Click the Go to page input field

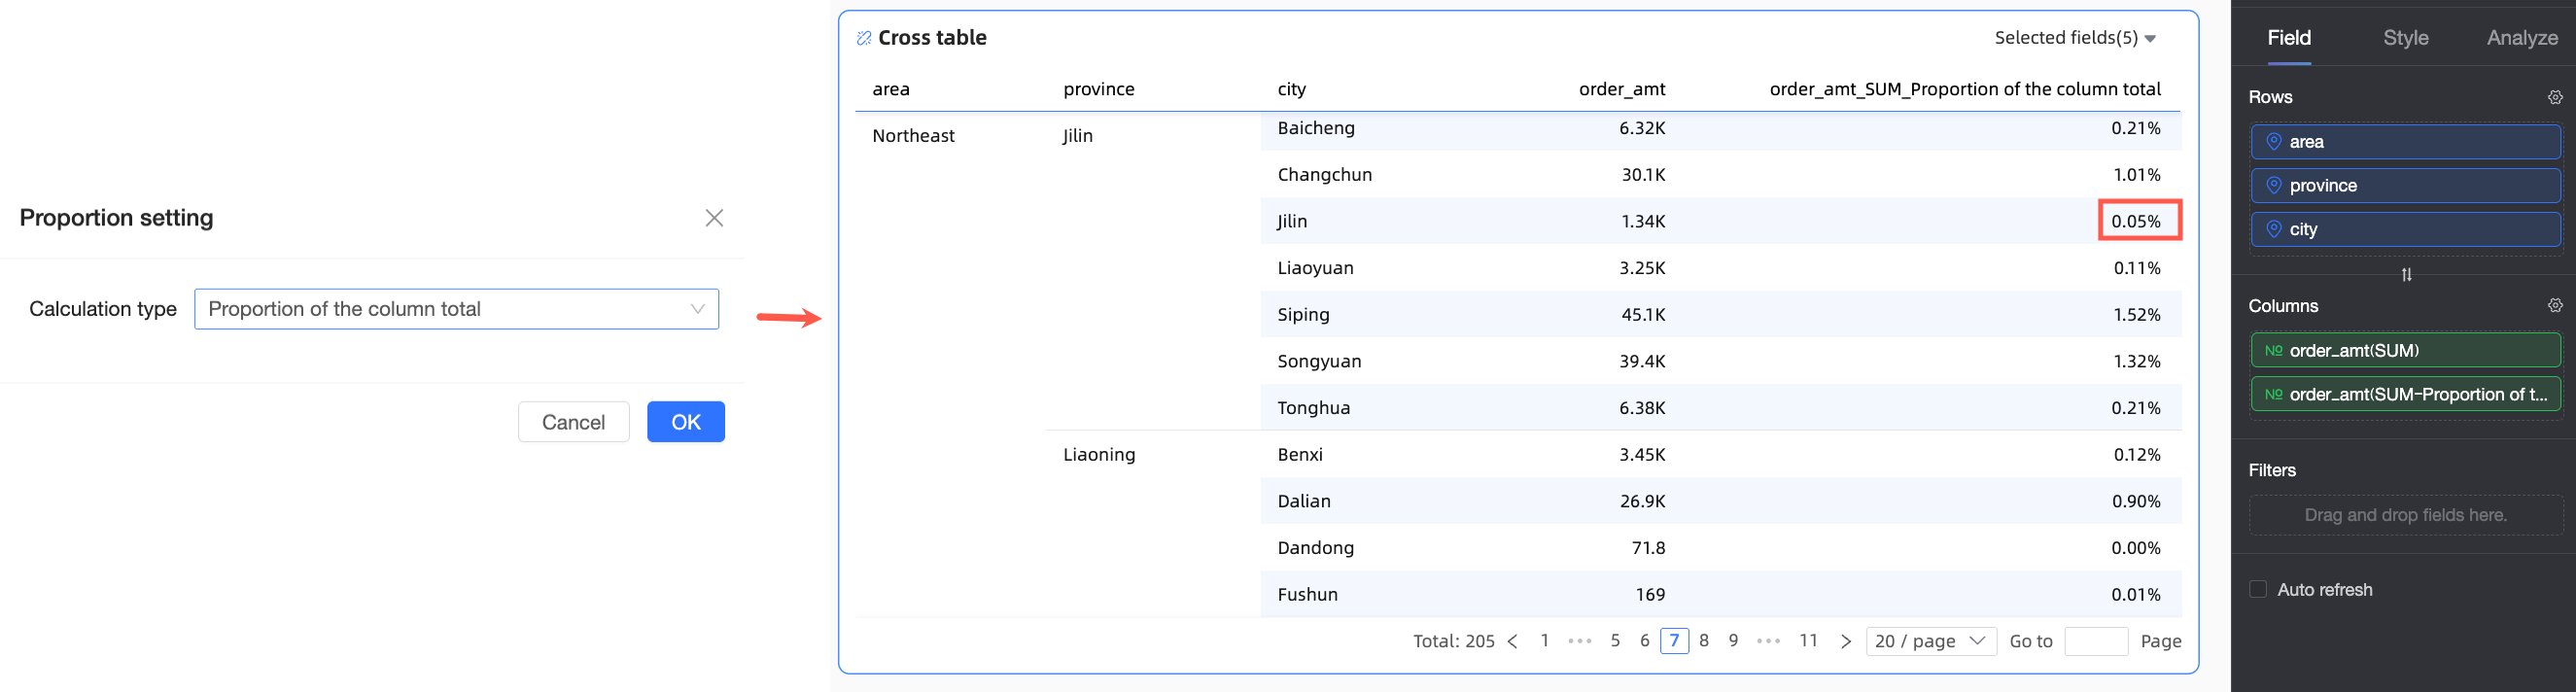point(2095,641)
